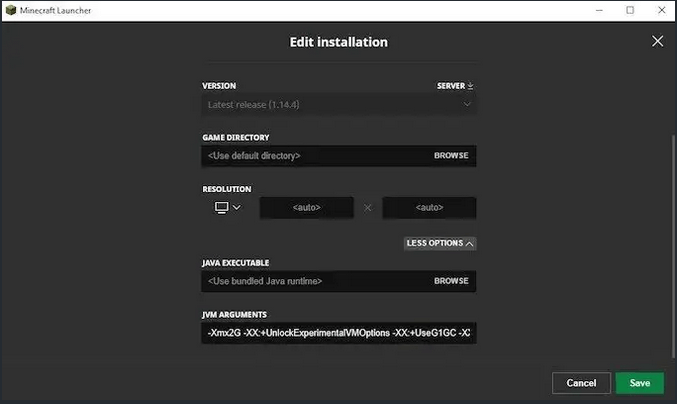The height and width of the screenshot is (404, 677).
Task: Minimize the Minecraft Launcher window
Action: point(599,10)
